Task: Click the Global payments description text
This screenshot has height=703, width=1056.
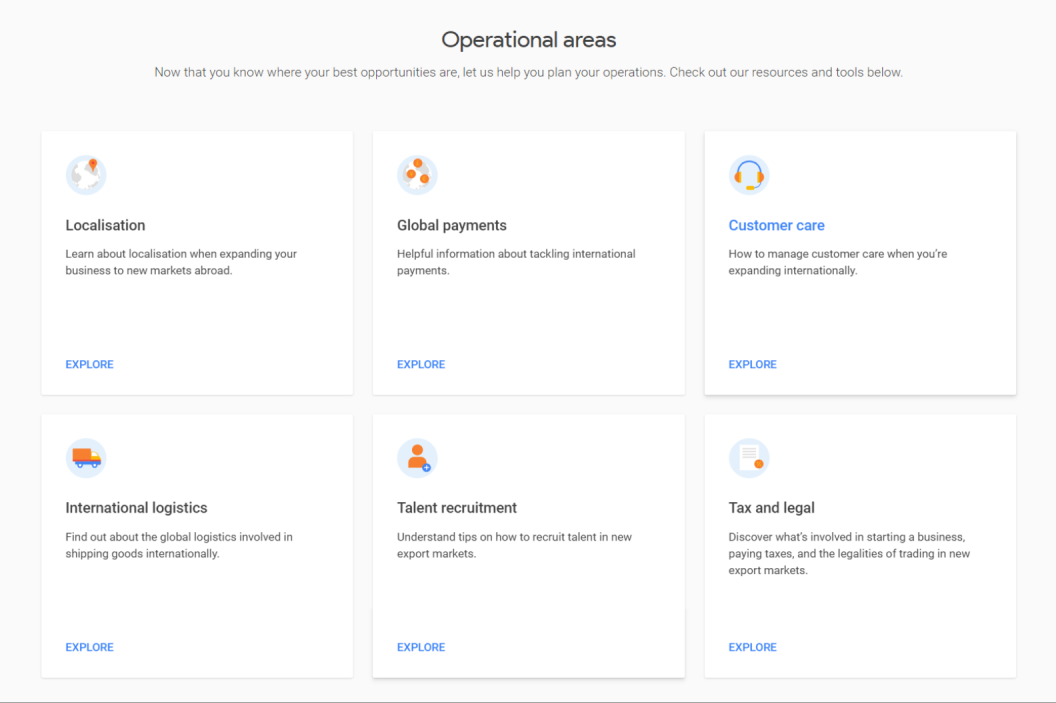Action: click(516, 262)
